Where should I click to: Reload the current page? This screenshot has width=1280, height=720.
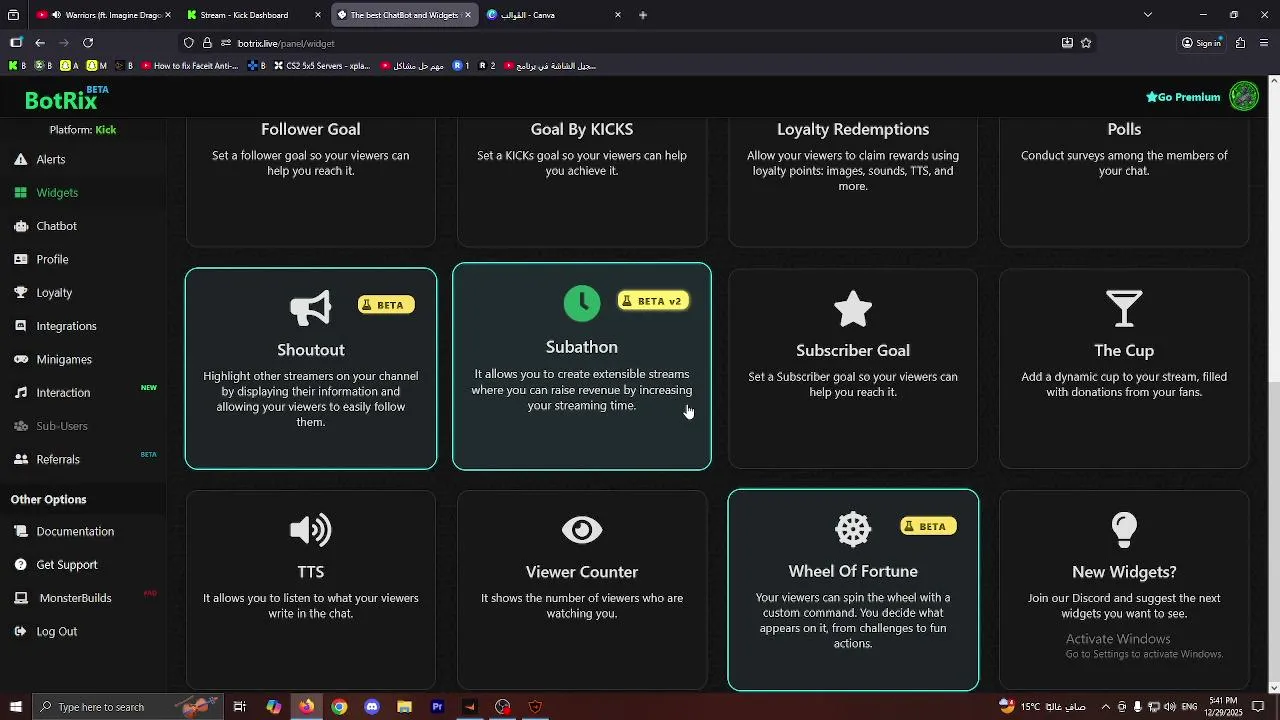click(x=88, y=43)
